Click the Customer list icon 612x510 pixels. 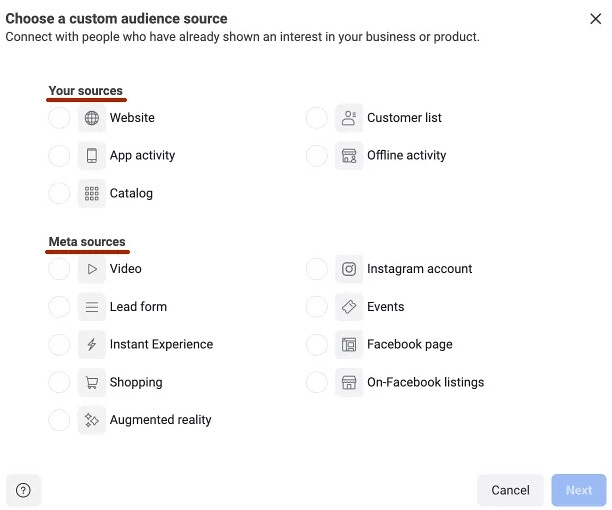point(349,118)
